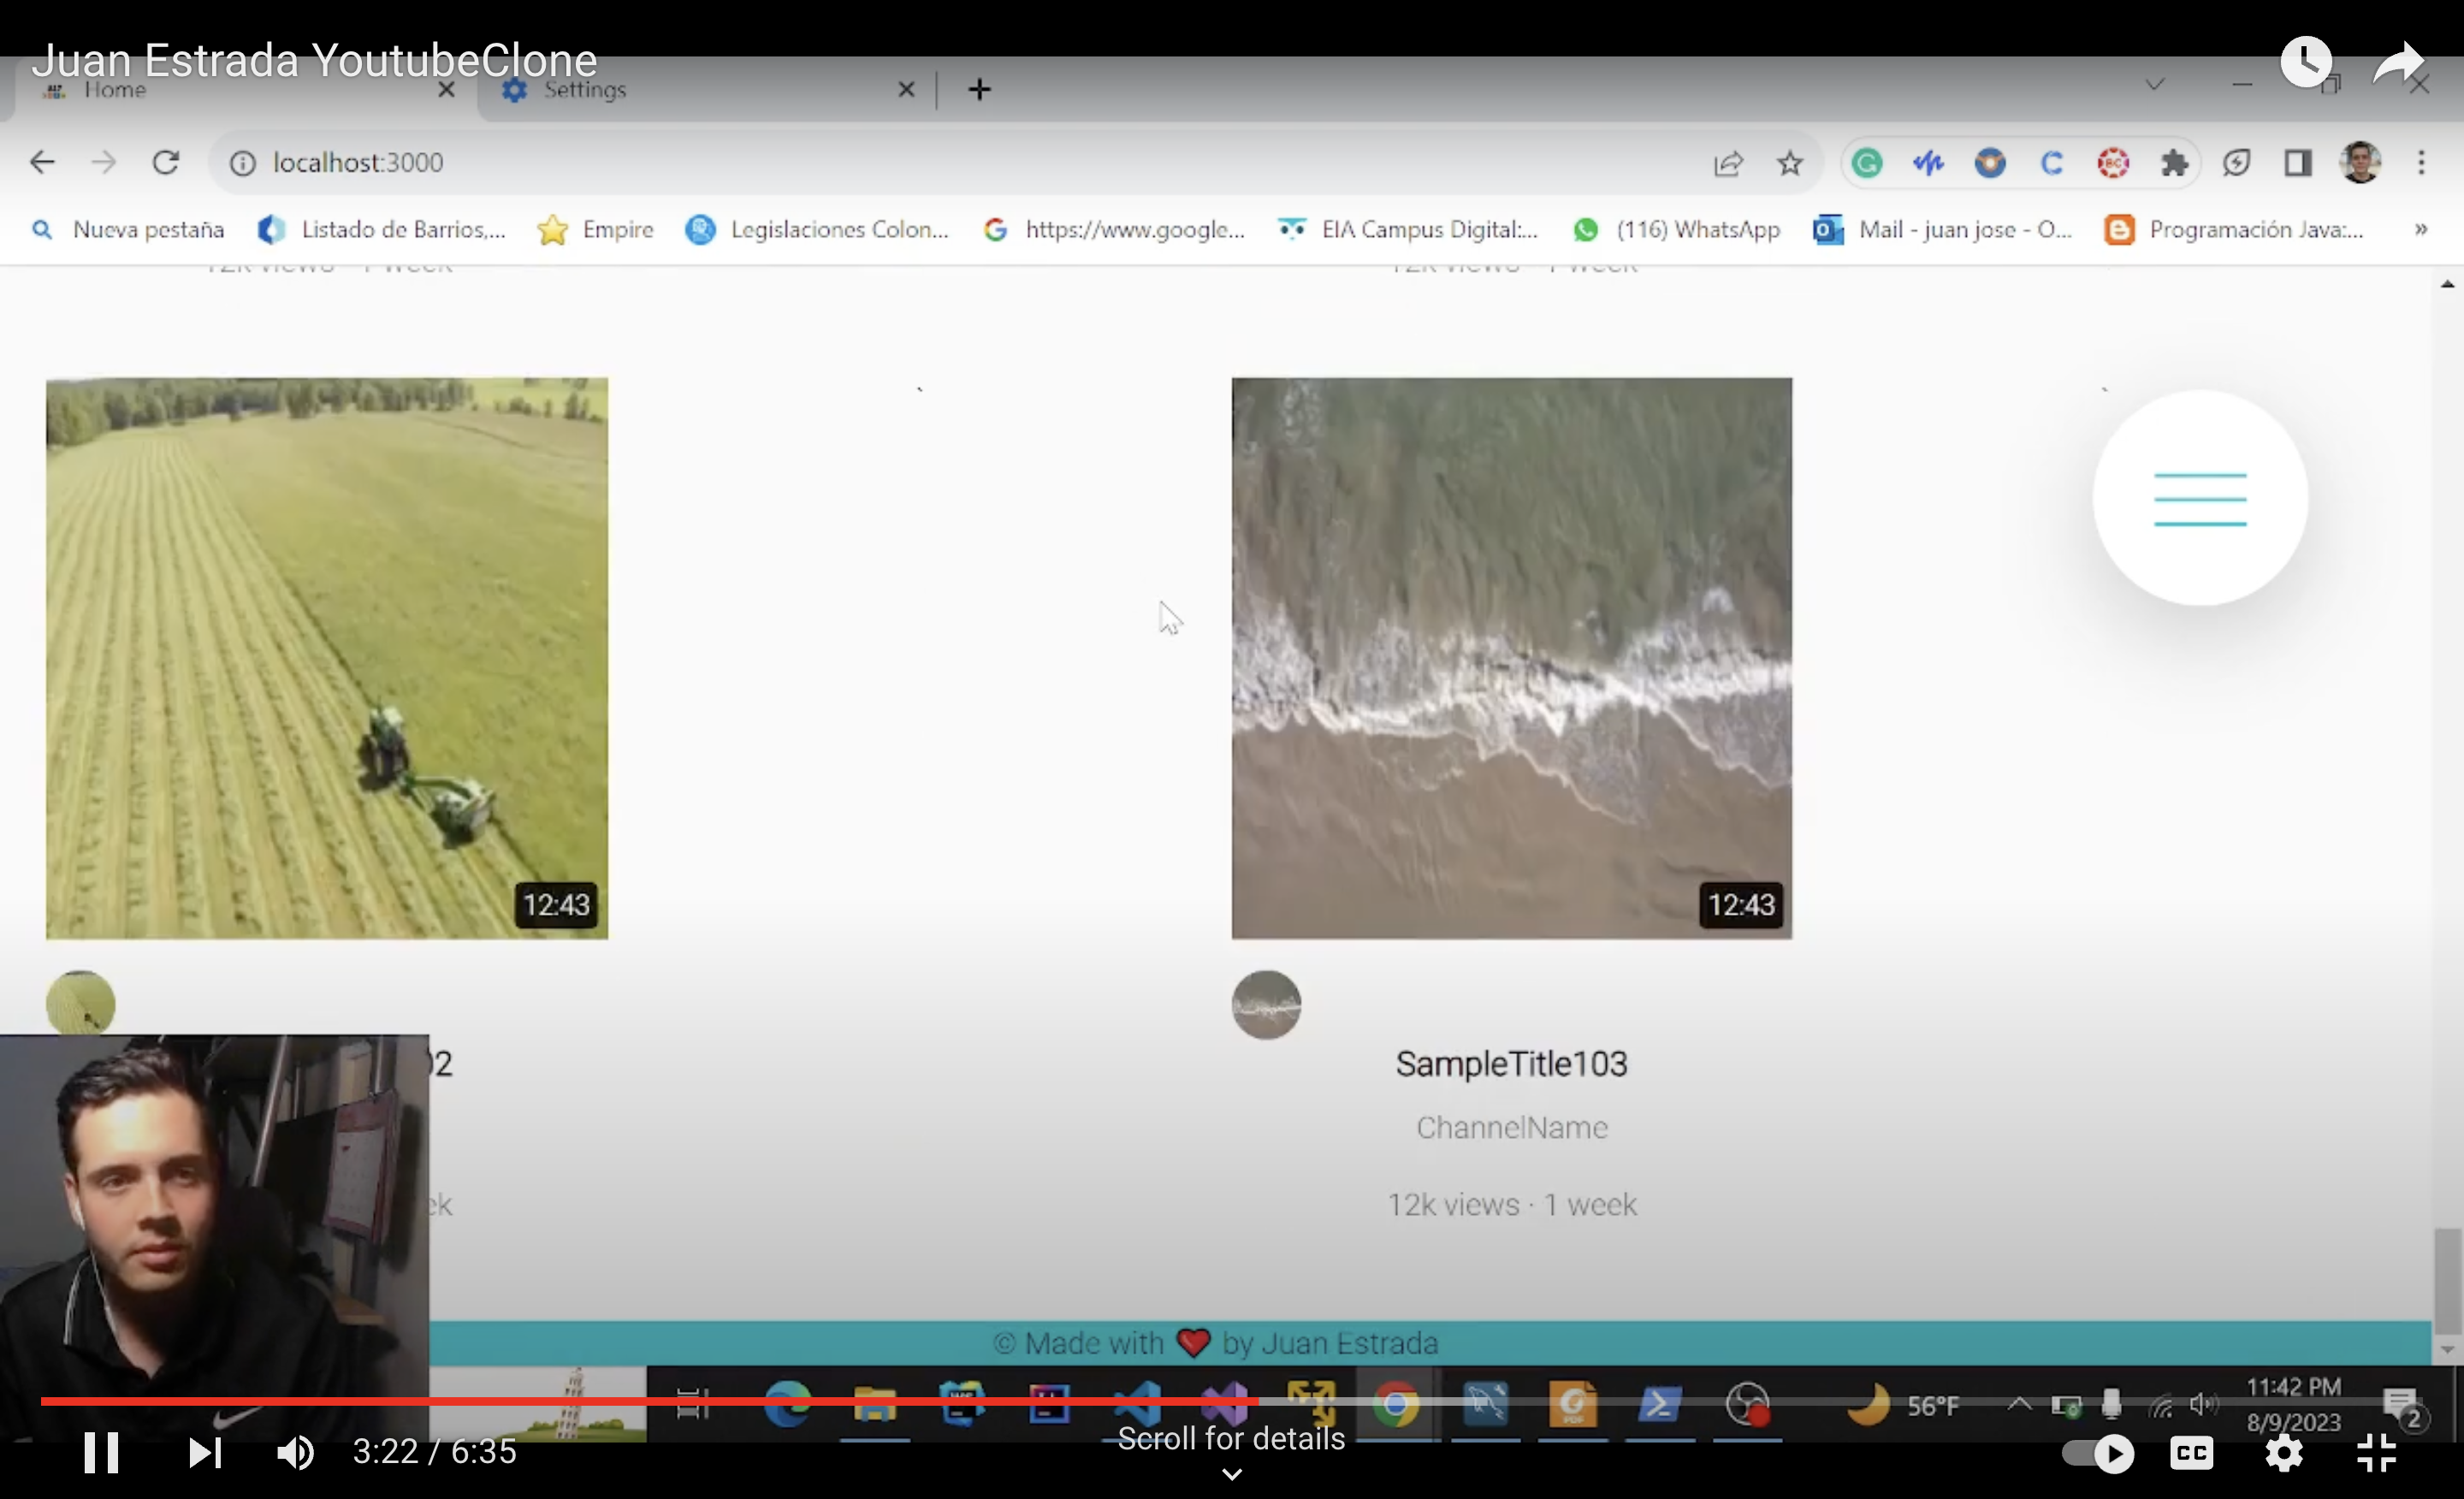Image resolution: width=2464 pixels, height=1499 pixels.
Task: Skip to the next video
Action: point(205,1452)
